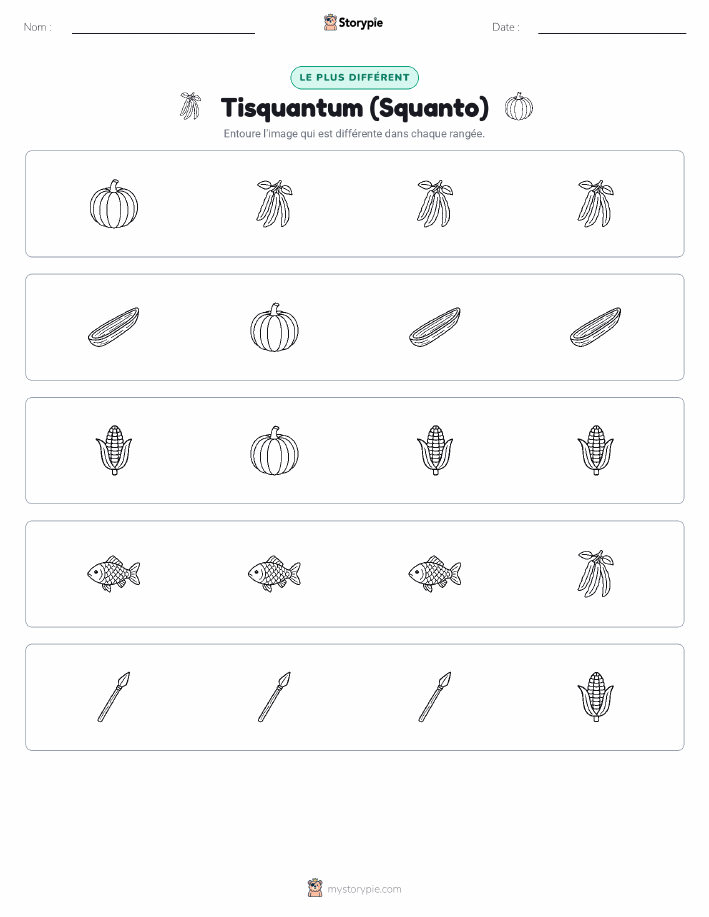Click the Tisquantum (Squanto) title

(x=354, y=108)
